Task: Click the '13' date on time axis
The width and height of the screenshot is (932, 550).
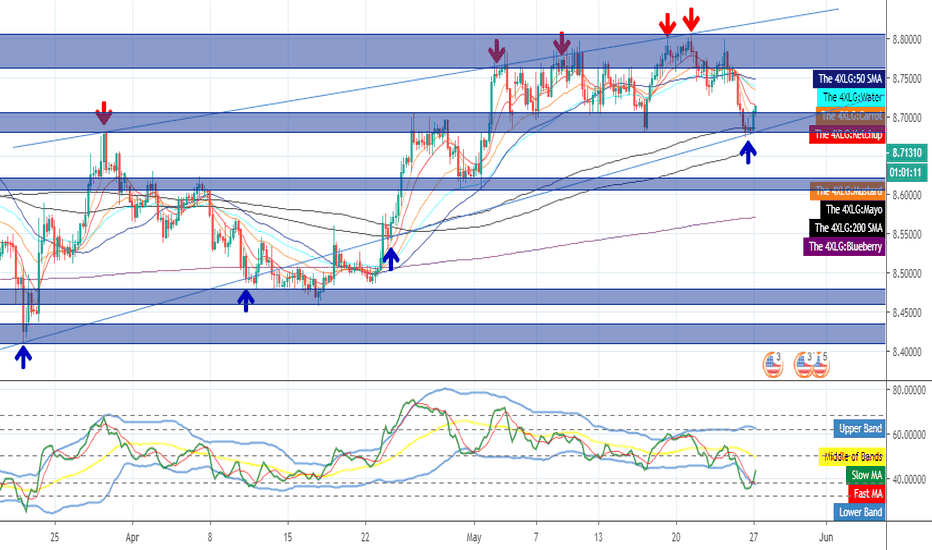Action: pos(598,538)
